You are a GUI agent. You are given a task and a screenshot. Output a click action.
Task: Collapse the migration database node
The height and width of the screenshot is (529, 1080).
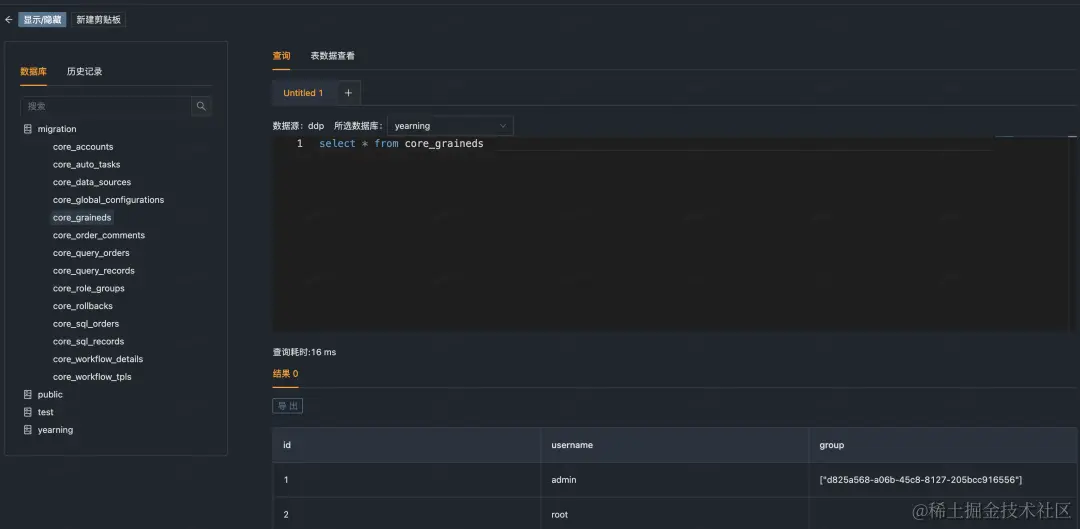coord(57,129)
